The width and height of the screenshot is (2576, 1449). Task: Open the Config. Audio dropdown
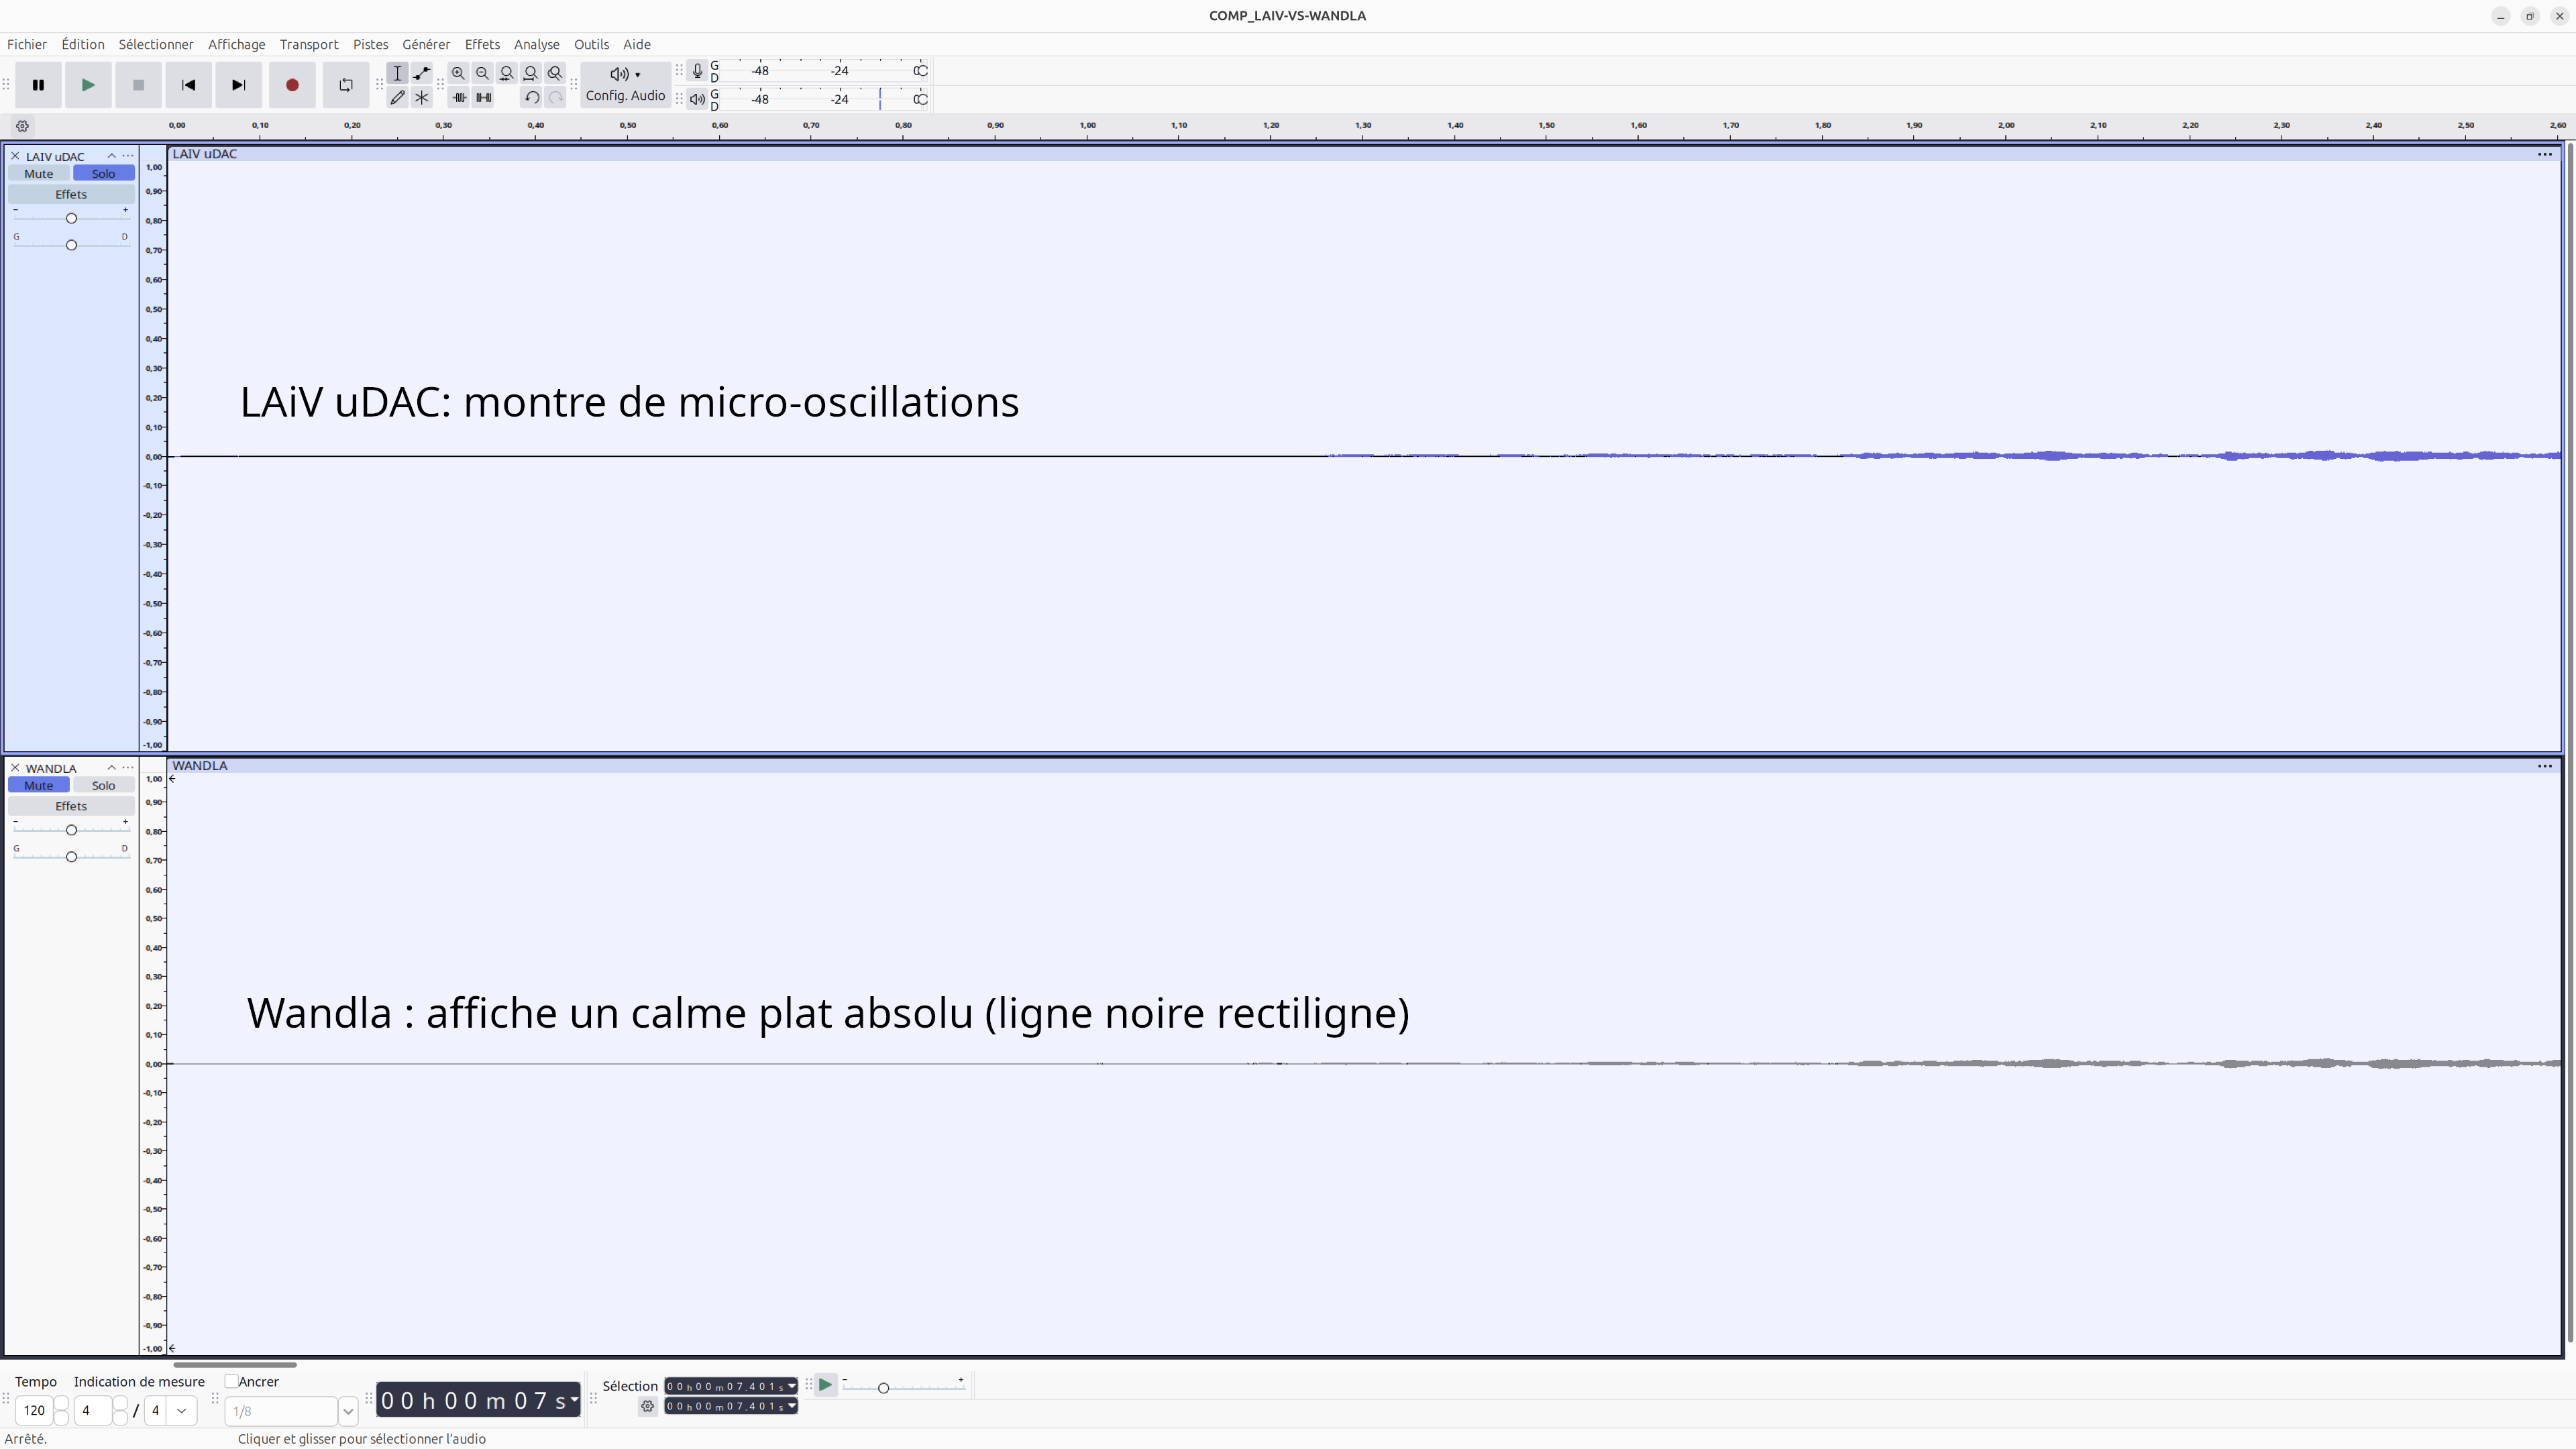(625, 85)
